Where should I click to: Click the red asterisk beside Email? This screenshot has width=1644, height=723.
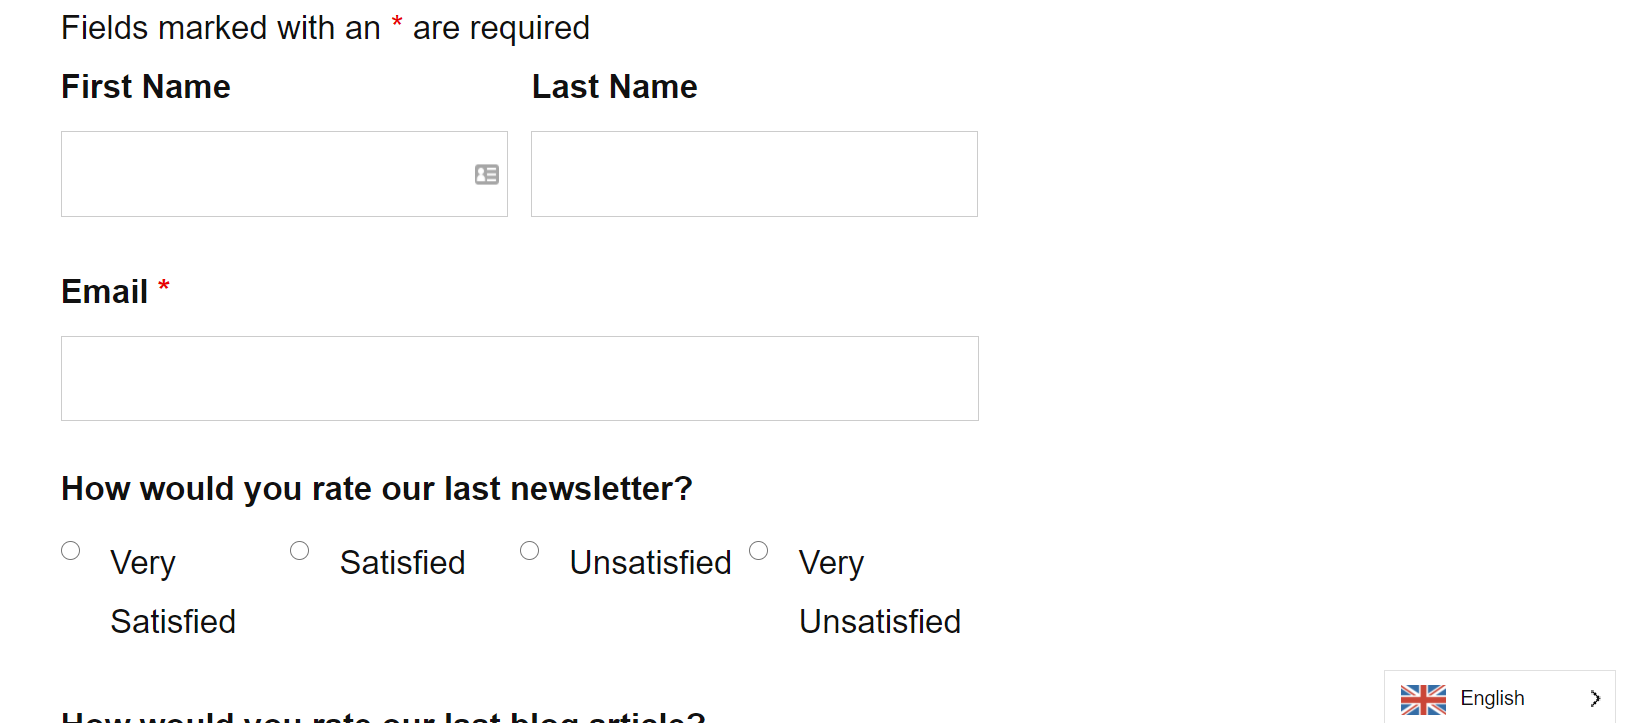pos(164,288)
